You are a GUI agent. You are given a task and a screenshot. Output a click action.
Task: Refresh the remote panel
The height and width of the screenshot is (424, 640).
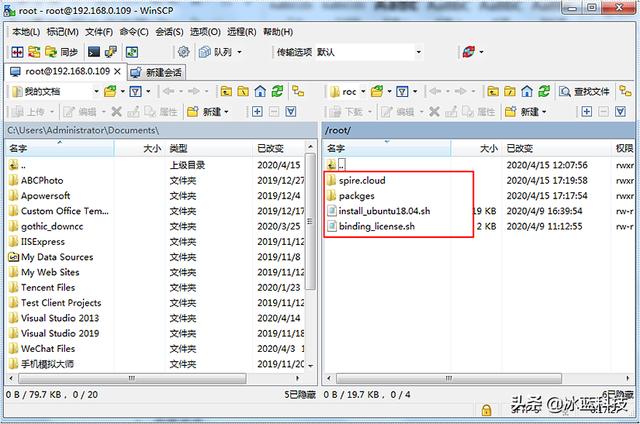(544, 91)
